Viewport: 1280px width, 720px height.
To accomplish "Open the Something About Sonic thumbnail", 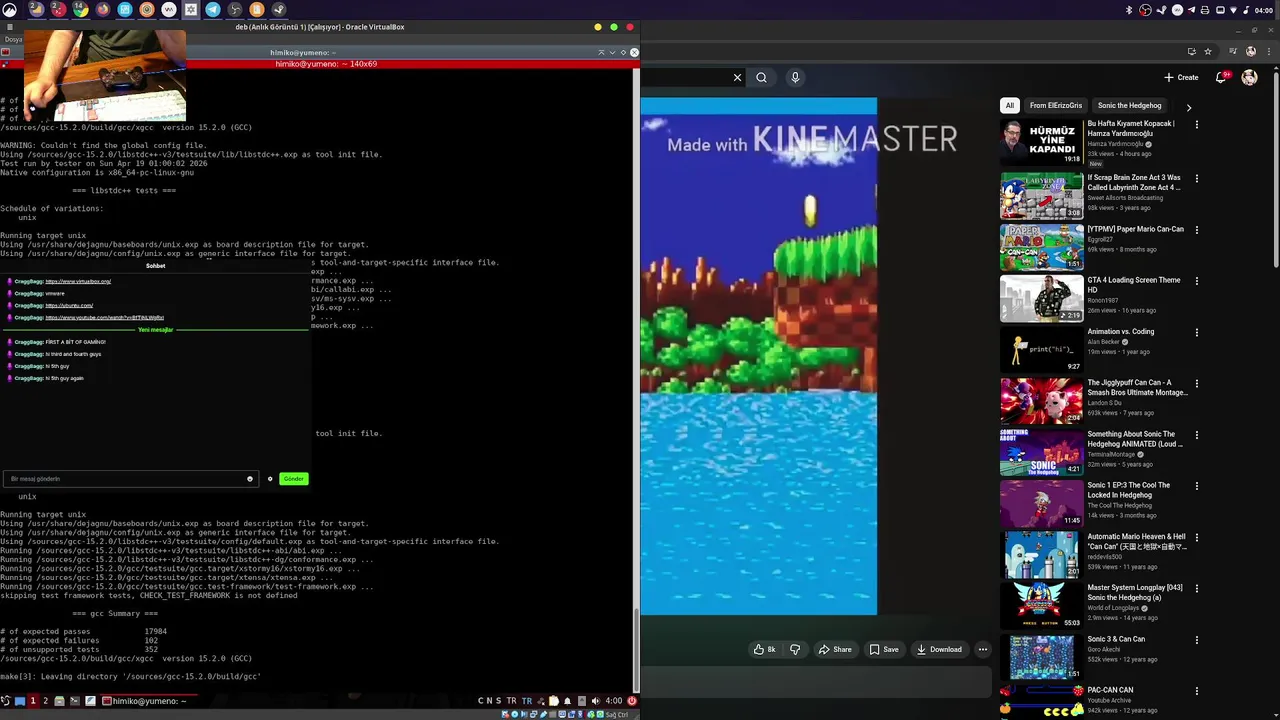I will (x=1041, y=452).
